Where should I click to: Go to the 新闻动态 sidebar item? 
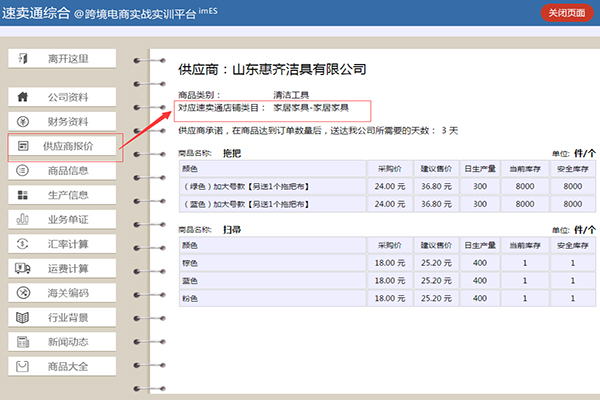[68, 342]
